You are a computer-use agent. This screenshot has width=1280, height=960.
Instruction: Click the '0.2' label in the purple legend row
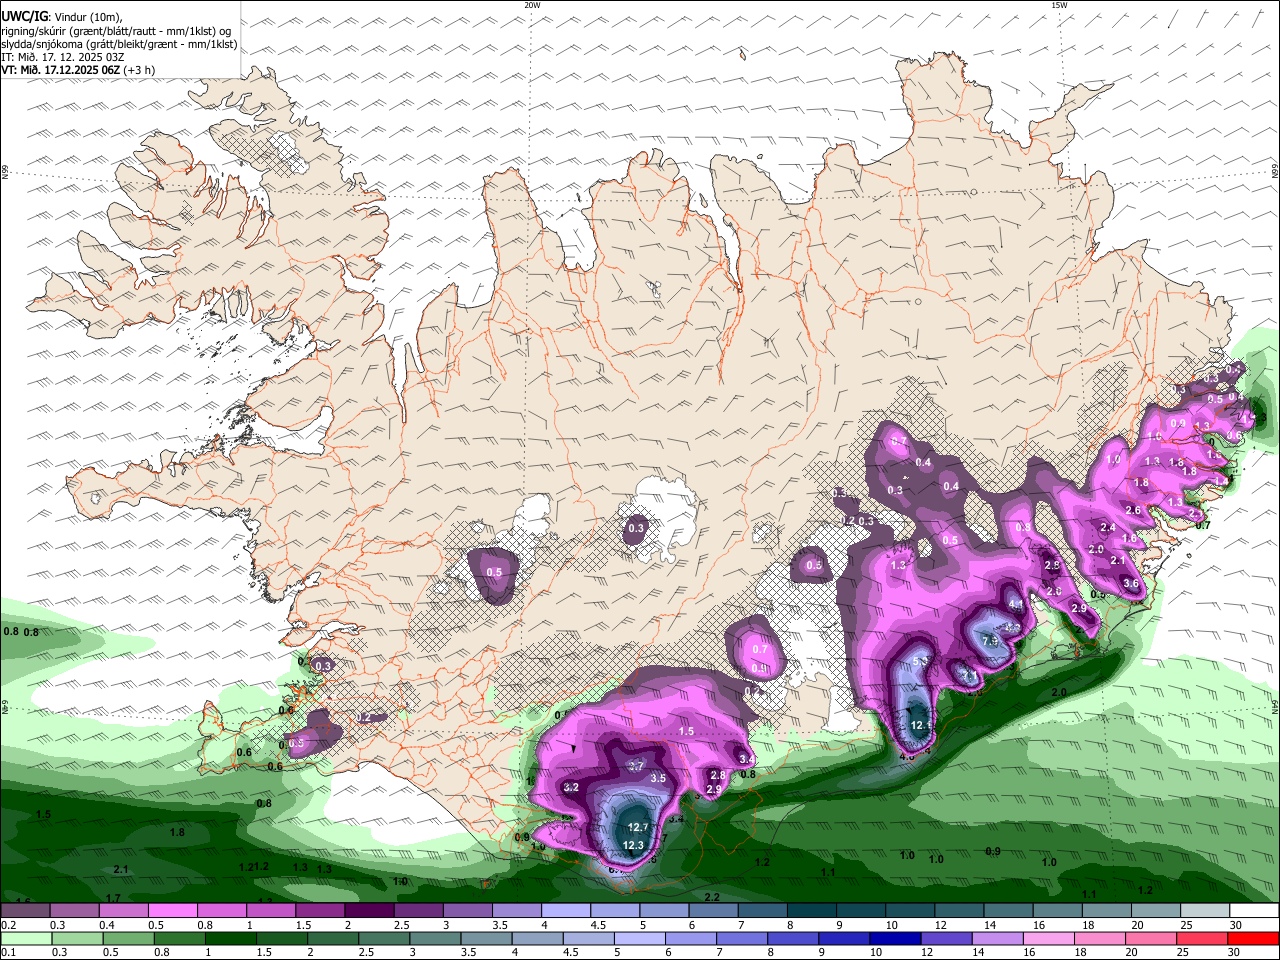9,925
